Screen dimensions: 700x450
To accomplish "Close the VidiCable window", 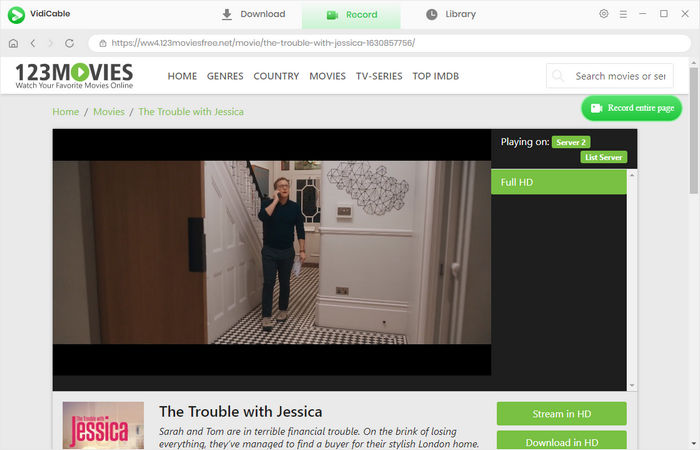I will coord(685,14).
